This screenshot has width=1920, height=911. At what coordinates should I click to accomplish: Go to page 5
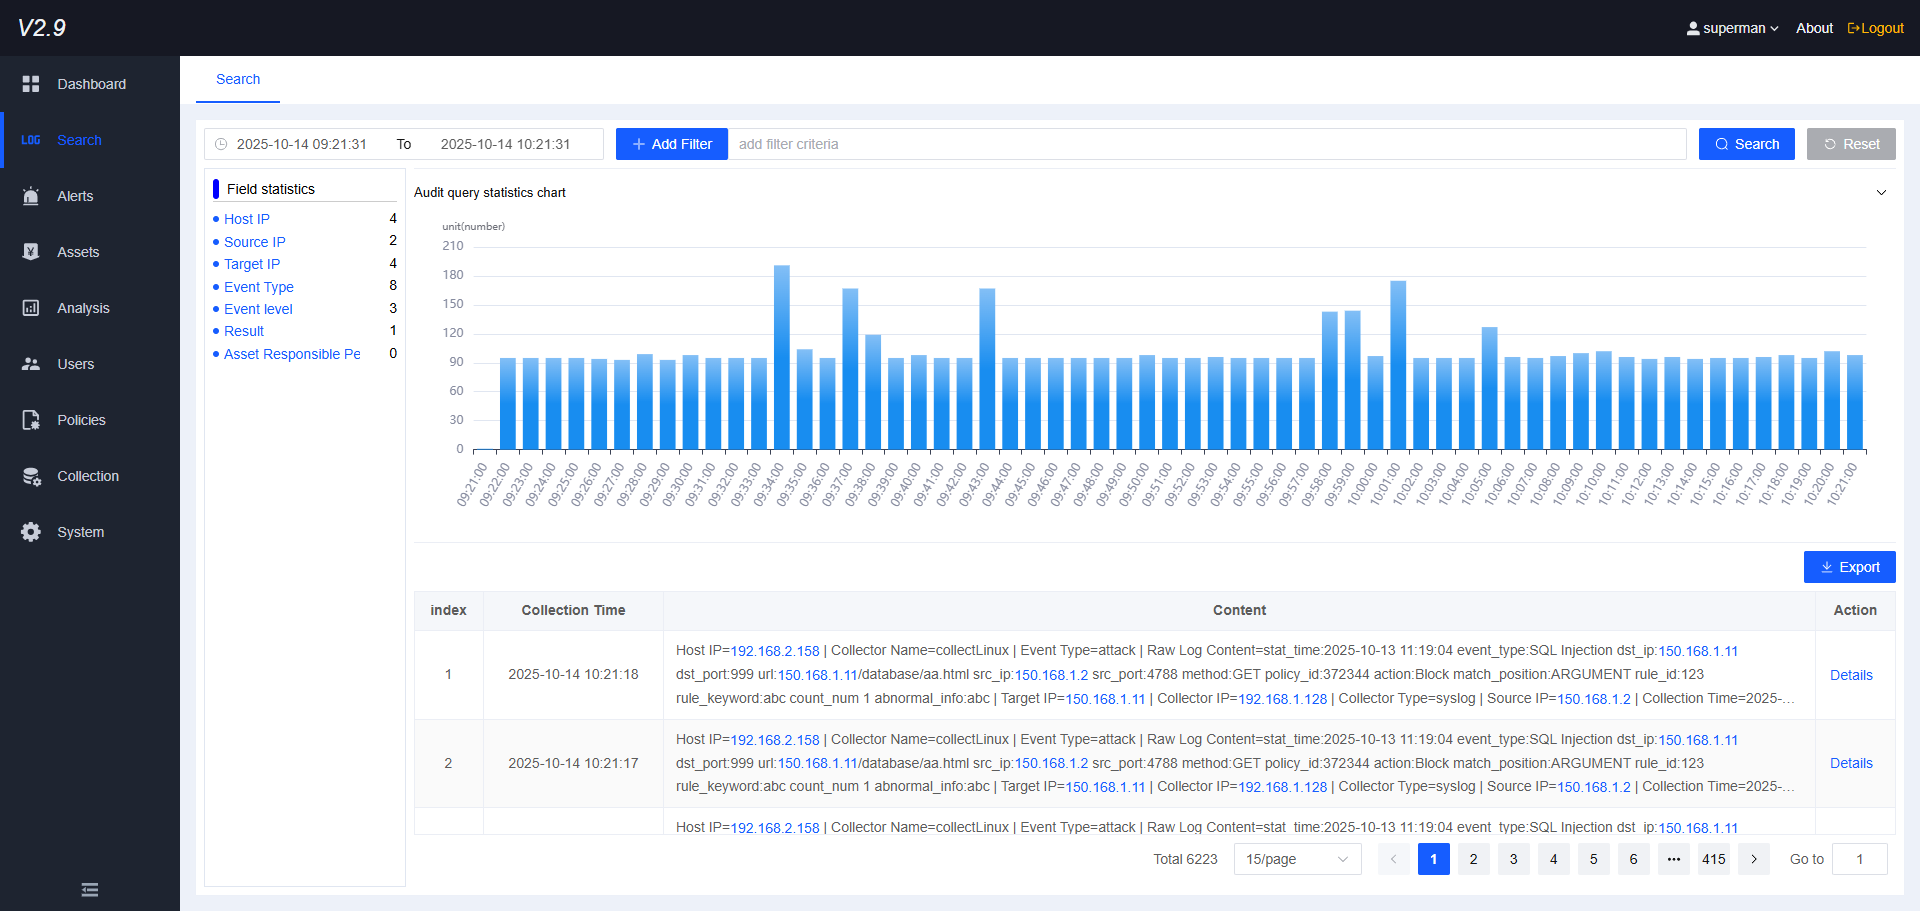click(x=1594, y=859)
